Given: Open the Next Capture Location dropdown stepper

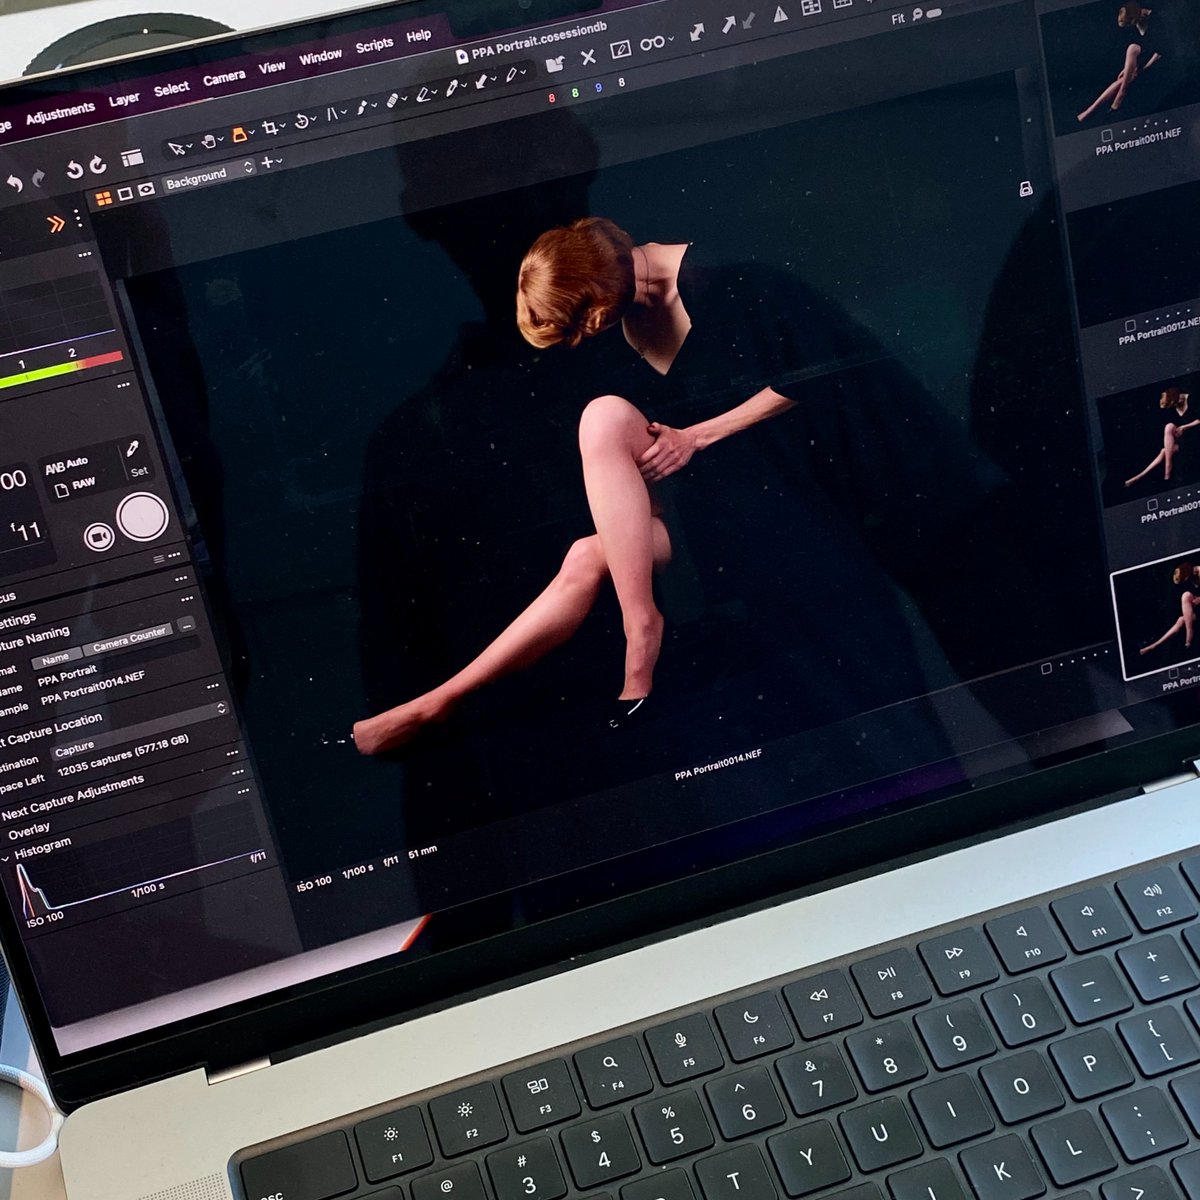Looking at the screenshot, I should [221, 709].
